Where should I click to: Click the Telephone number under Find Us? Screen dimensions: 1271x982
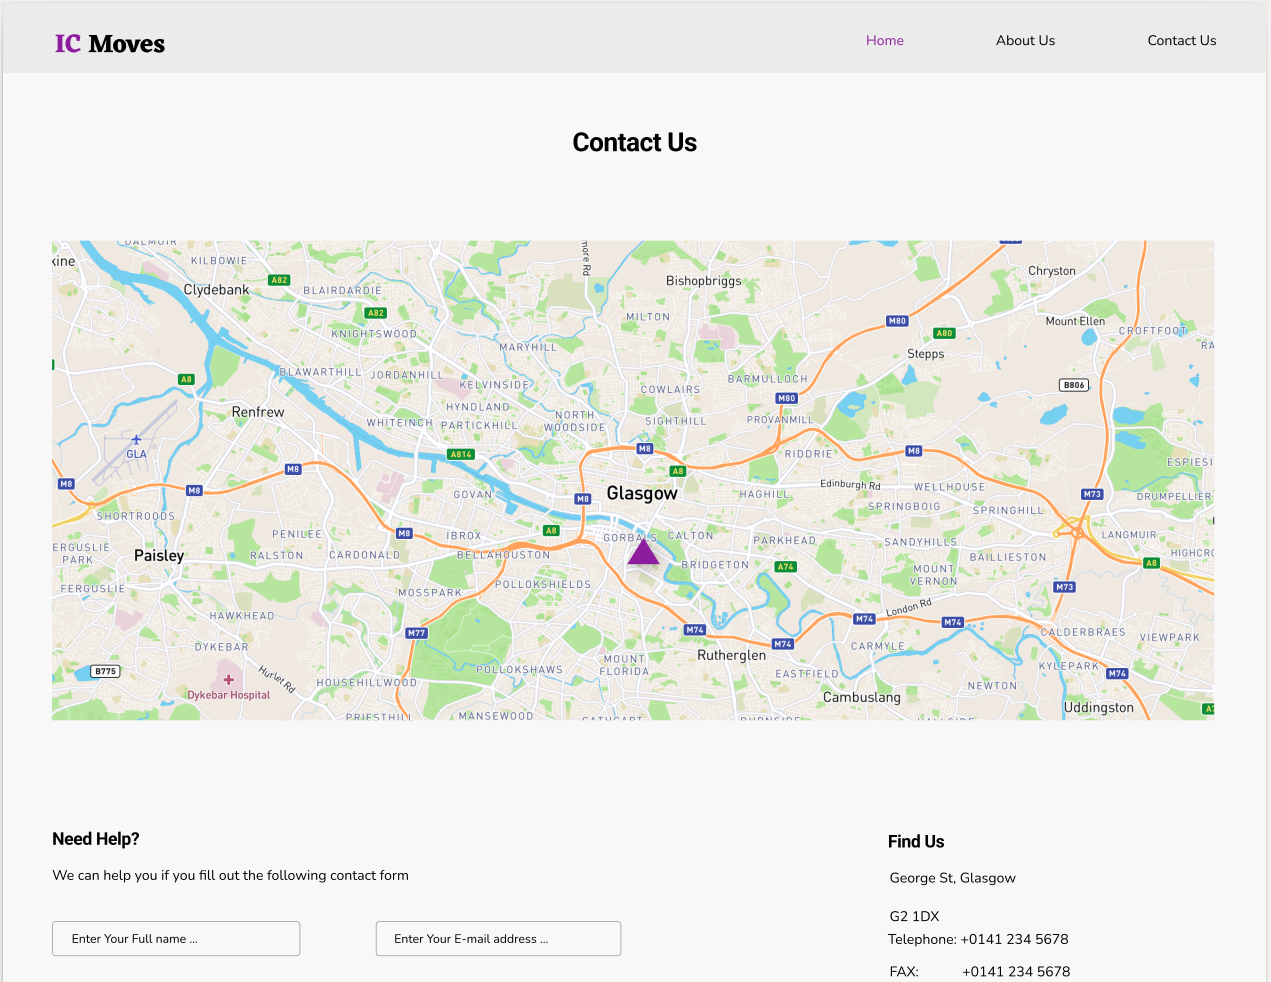pos(1014,939)
